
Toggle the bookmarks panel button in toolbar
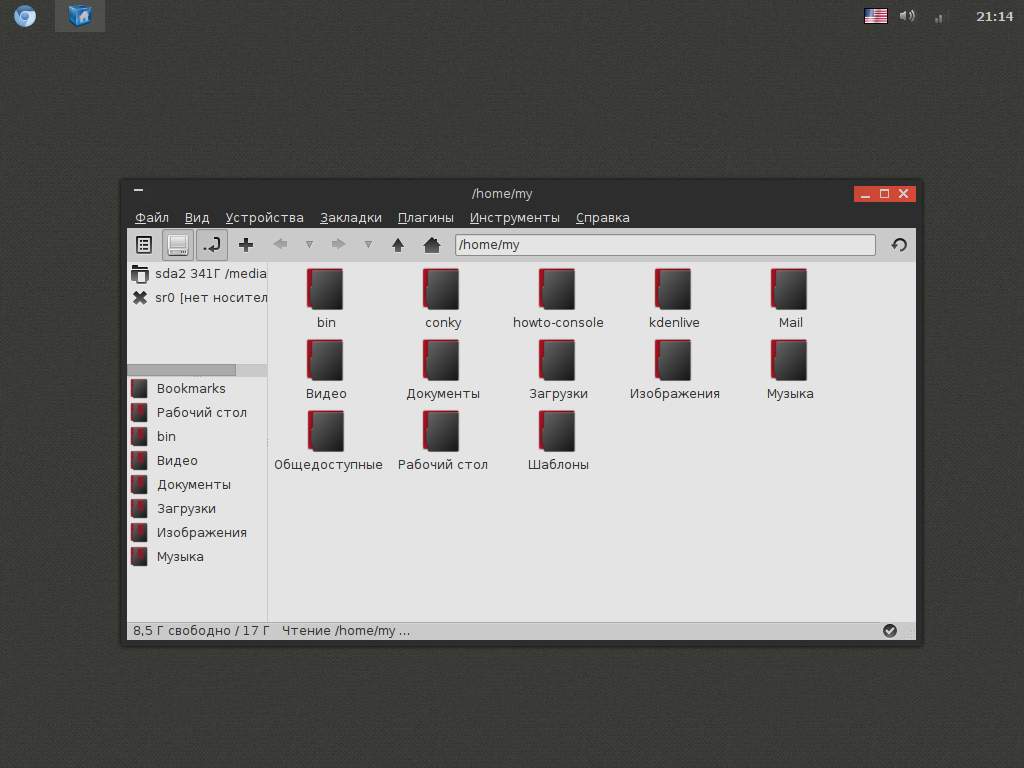144,245
